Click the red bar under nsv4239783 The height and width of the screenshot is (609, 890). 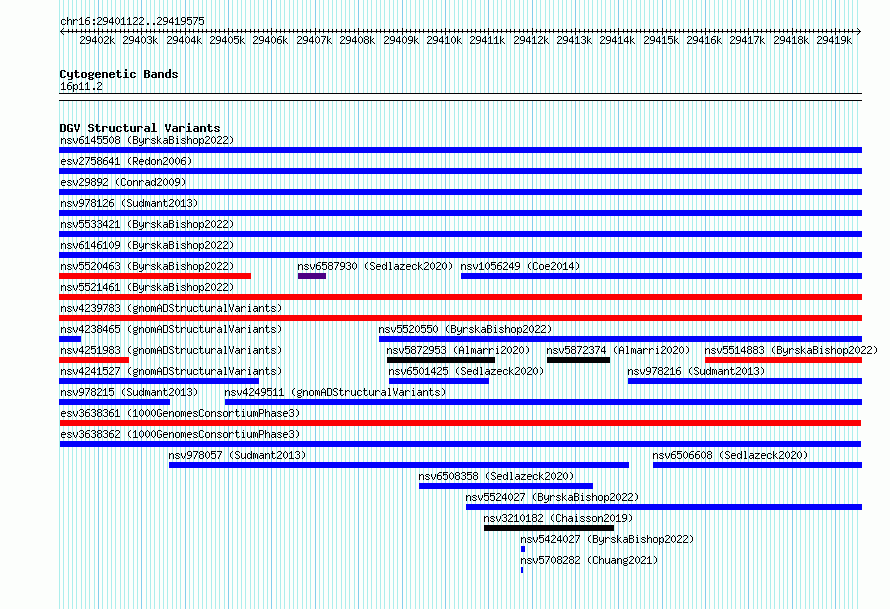(x=460, y=318)
